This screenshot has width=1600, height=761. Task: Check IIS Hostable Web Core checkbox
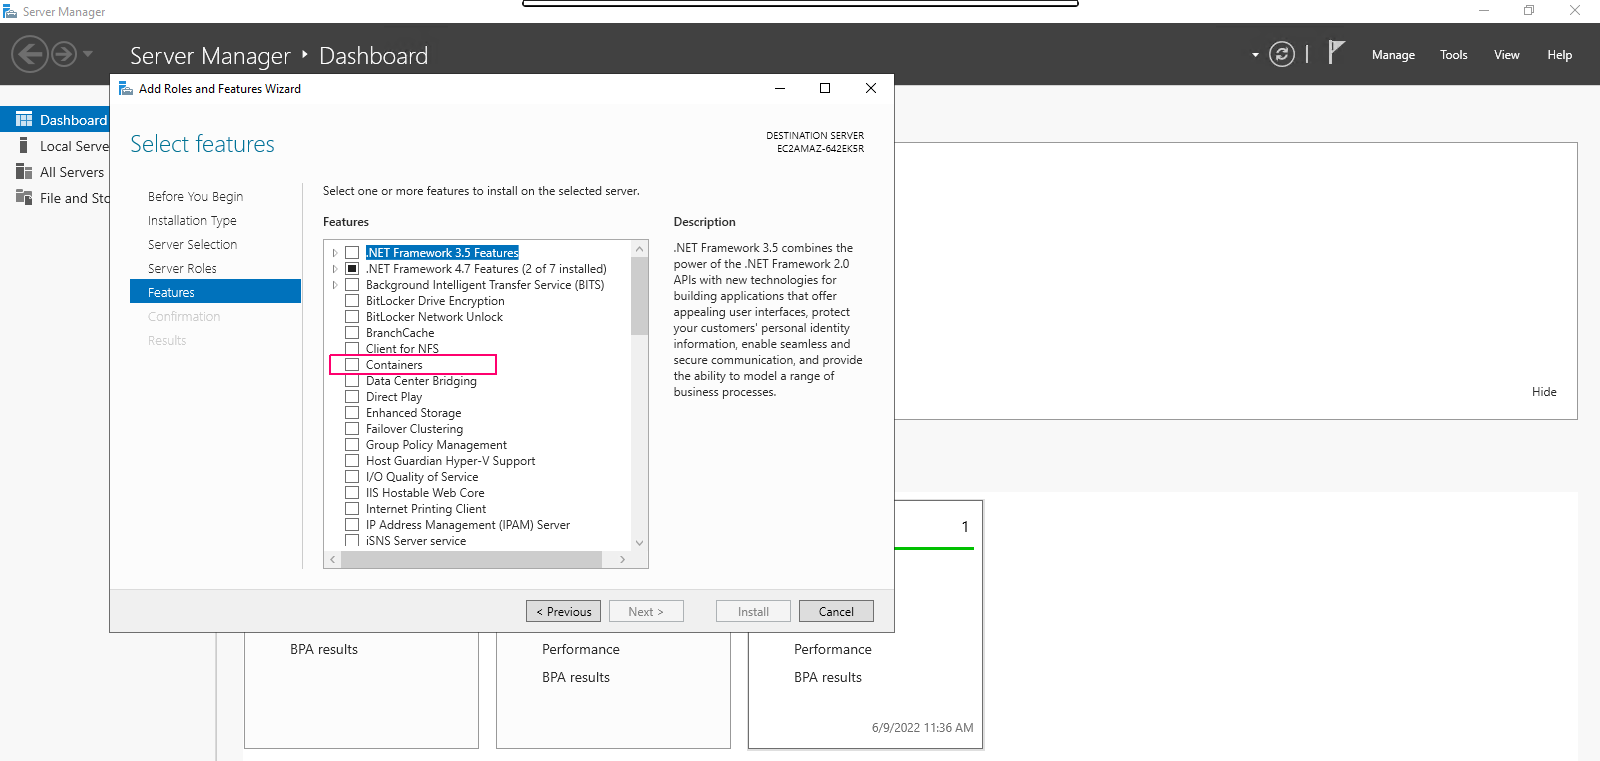352,493
